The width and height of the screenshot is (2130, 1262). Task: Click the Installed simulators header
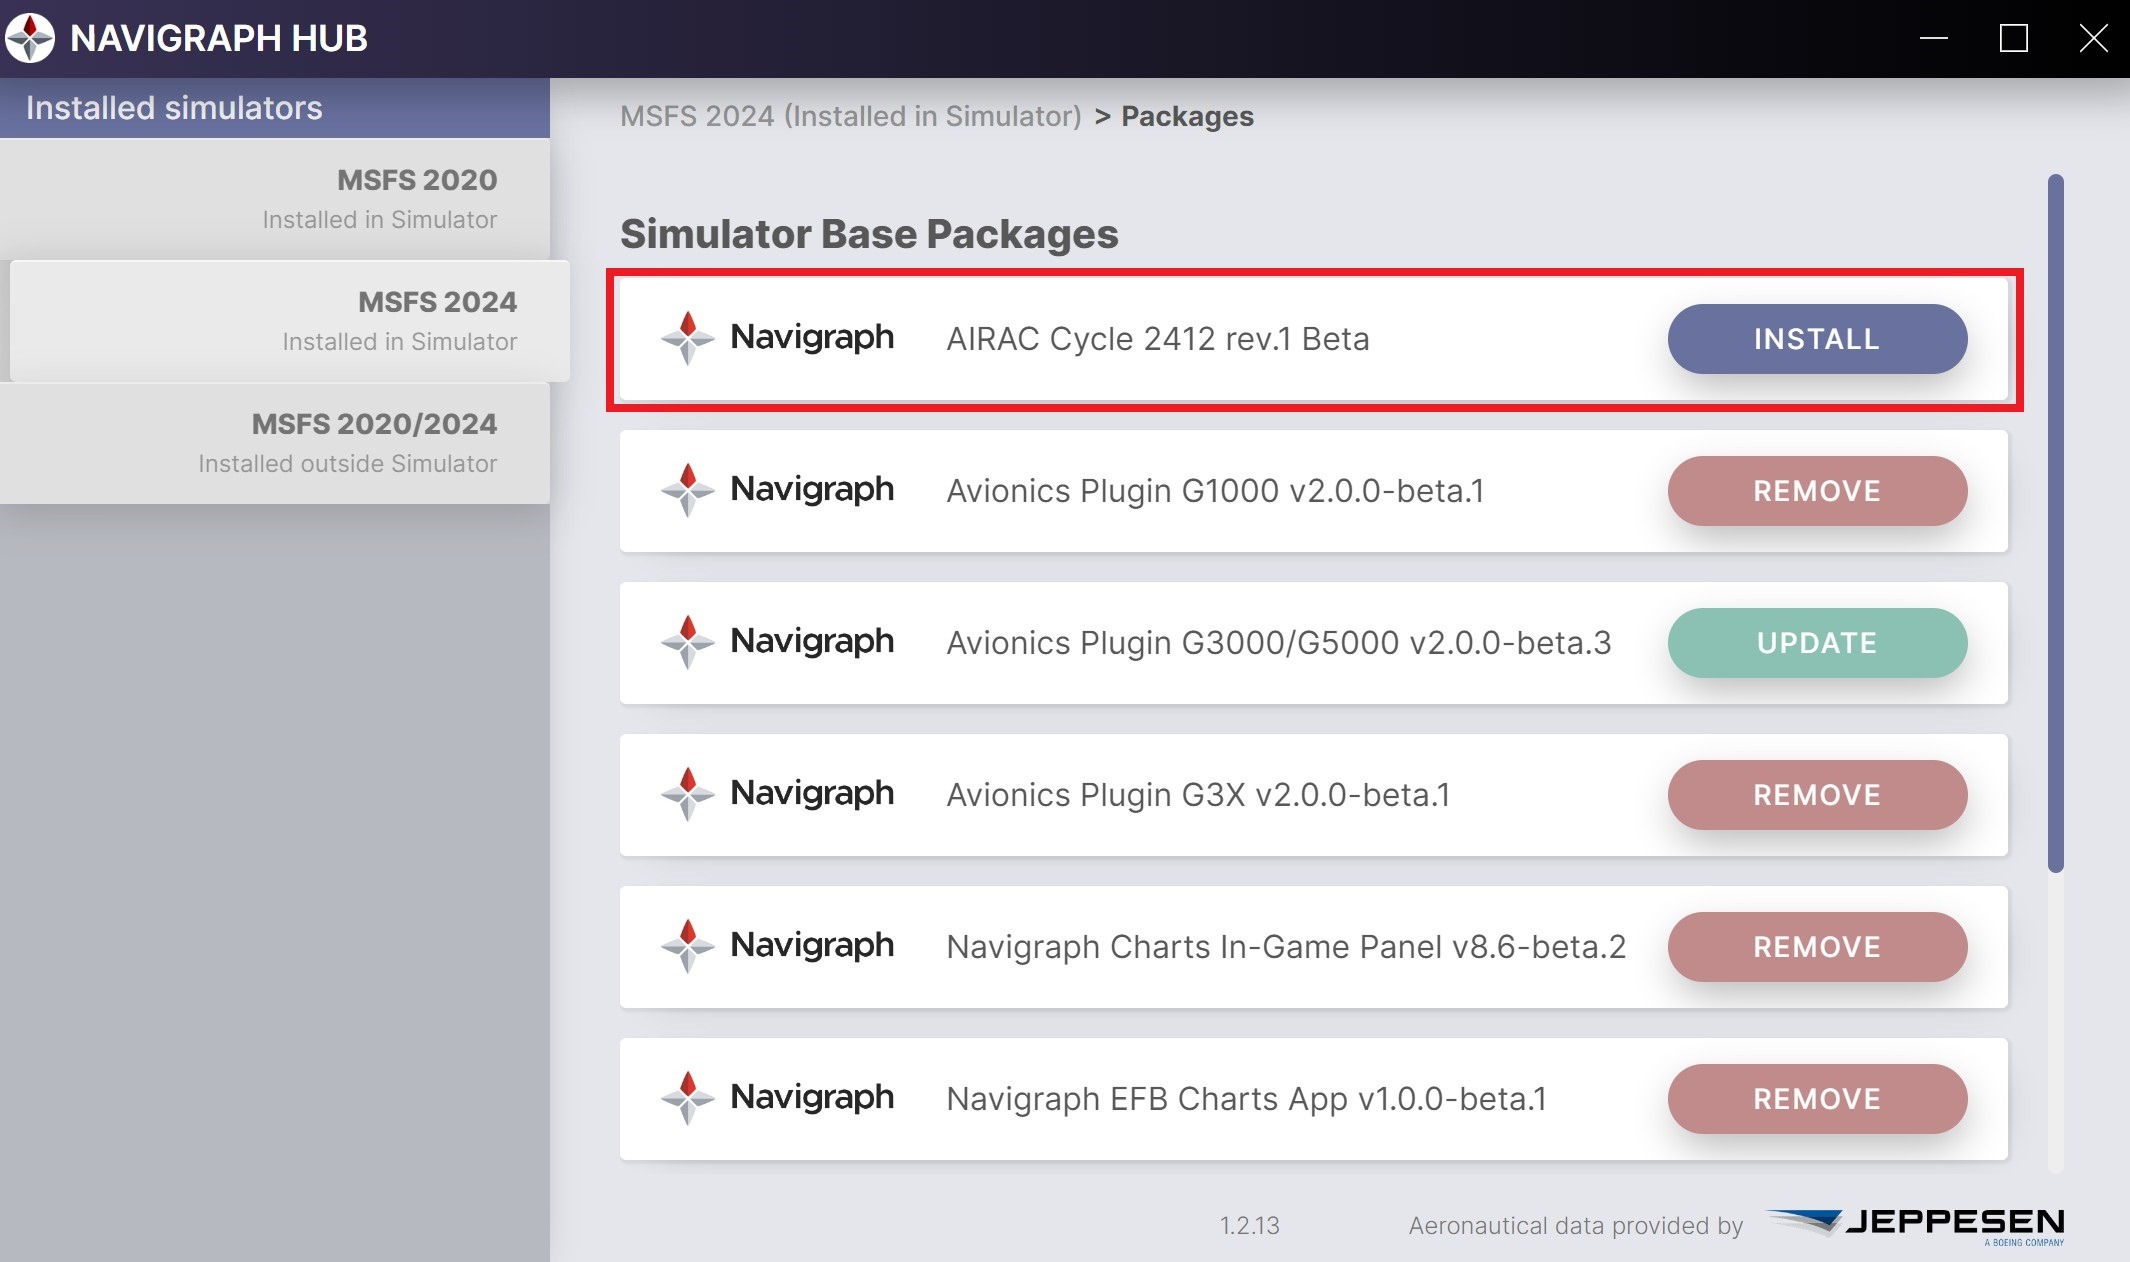[x=275, y=108]
